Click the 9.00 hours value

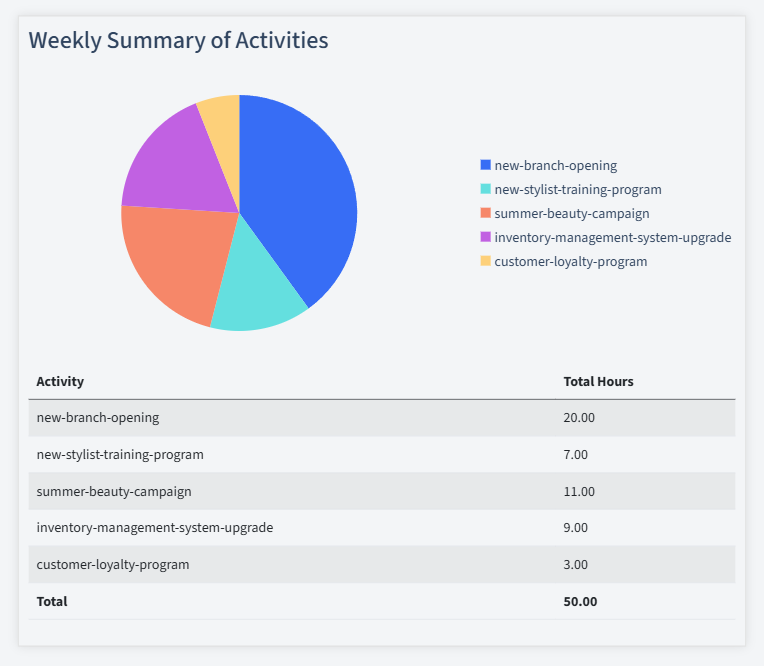(575, 528)
